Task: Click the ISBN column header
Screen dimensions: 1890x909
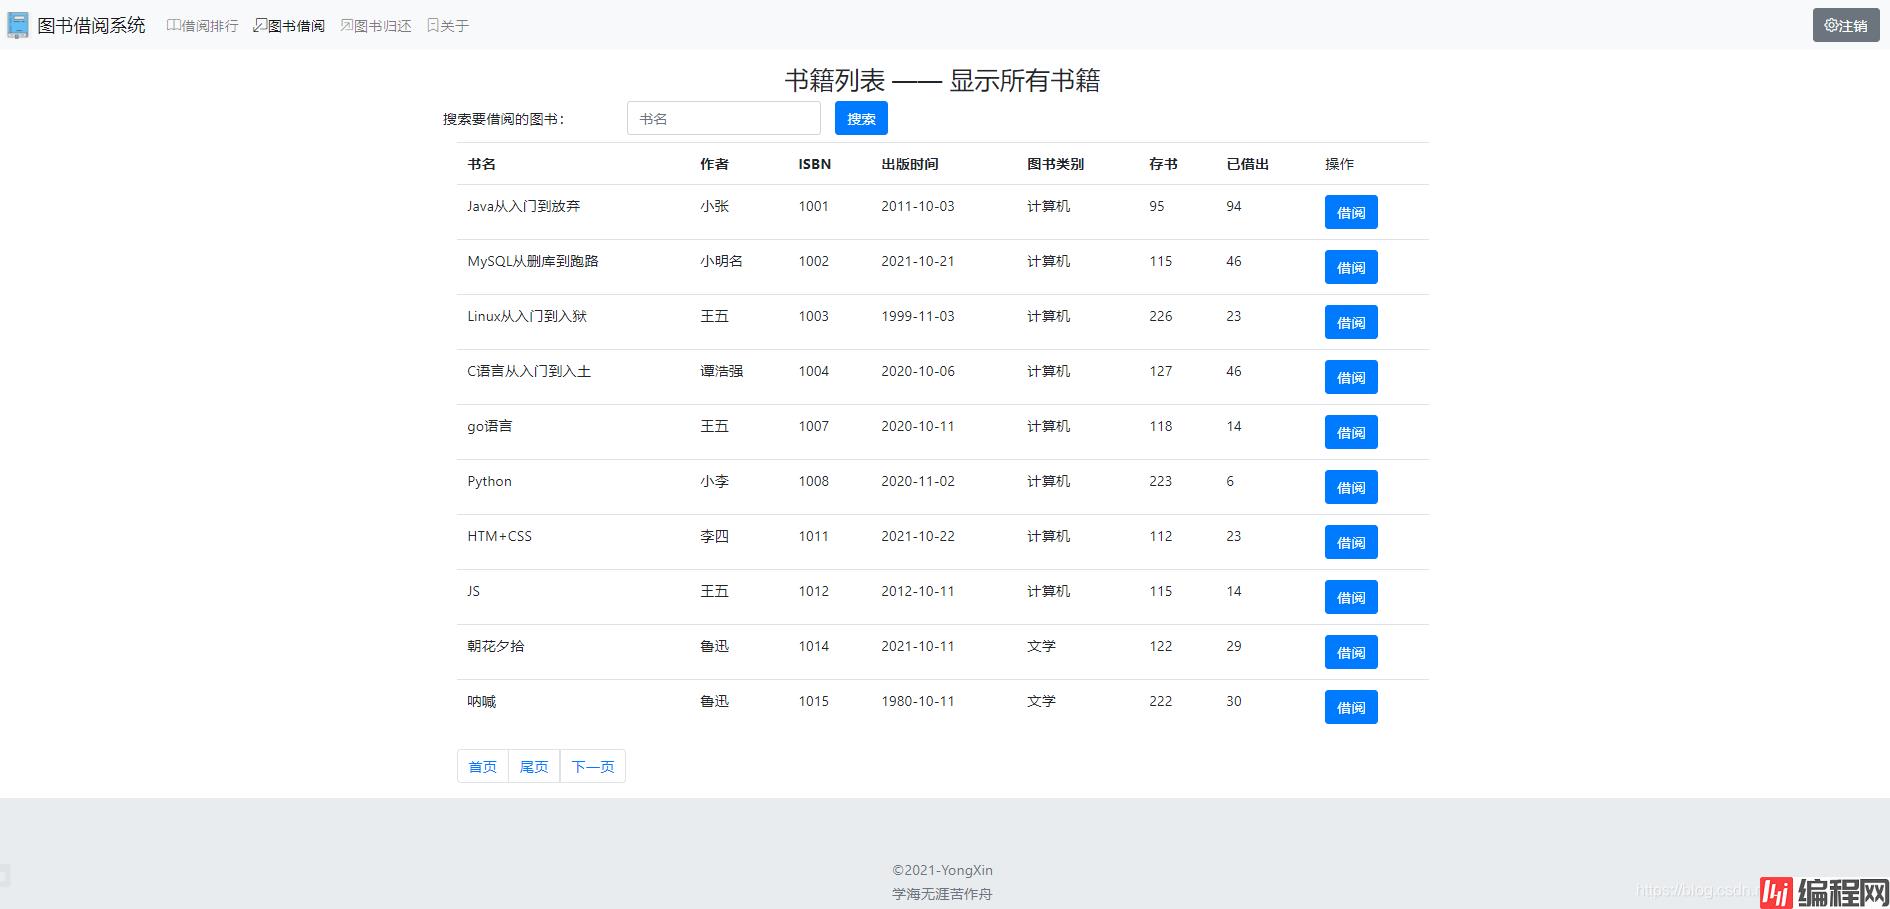Action: coord(814,164)
